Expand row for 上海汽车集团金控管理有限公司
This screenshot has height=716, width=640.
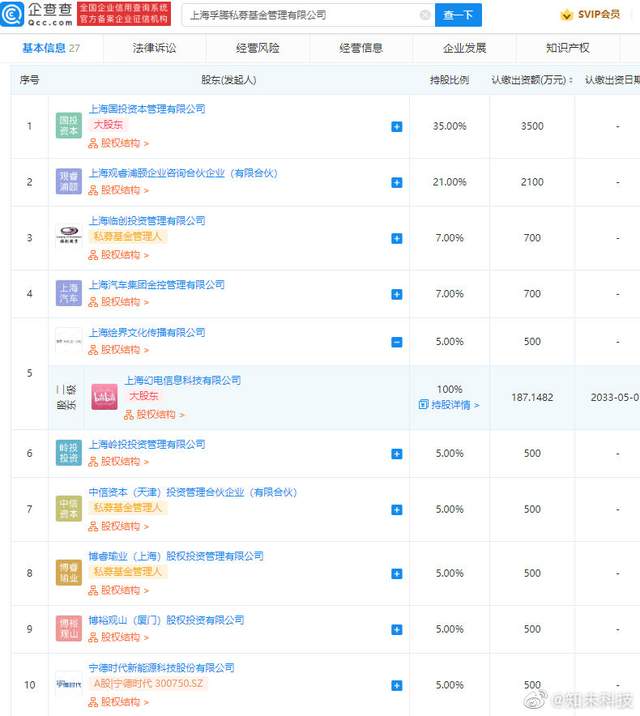pos(397,295)
